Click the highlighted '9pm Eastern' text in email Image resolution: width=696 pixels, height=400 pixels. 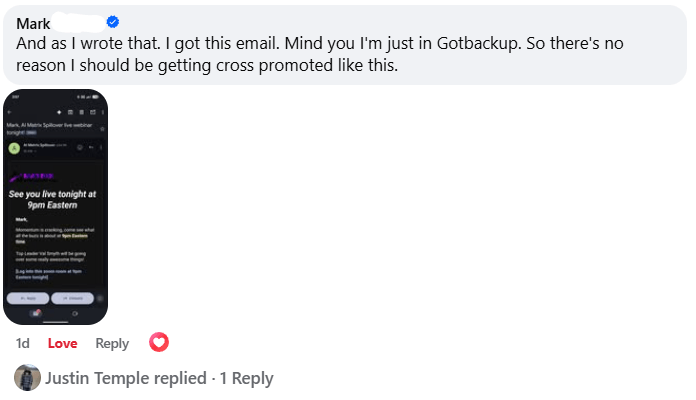75,235
